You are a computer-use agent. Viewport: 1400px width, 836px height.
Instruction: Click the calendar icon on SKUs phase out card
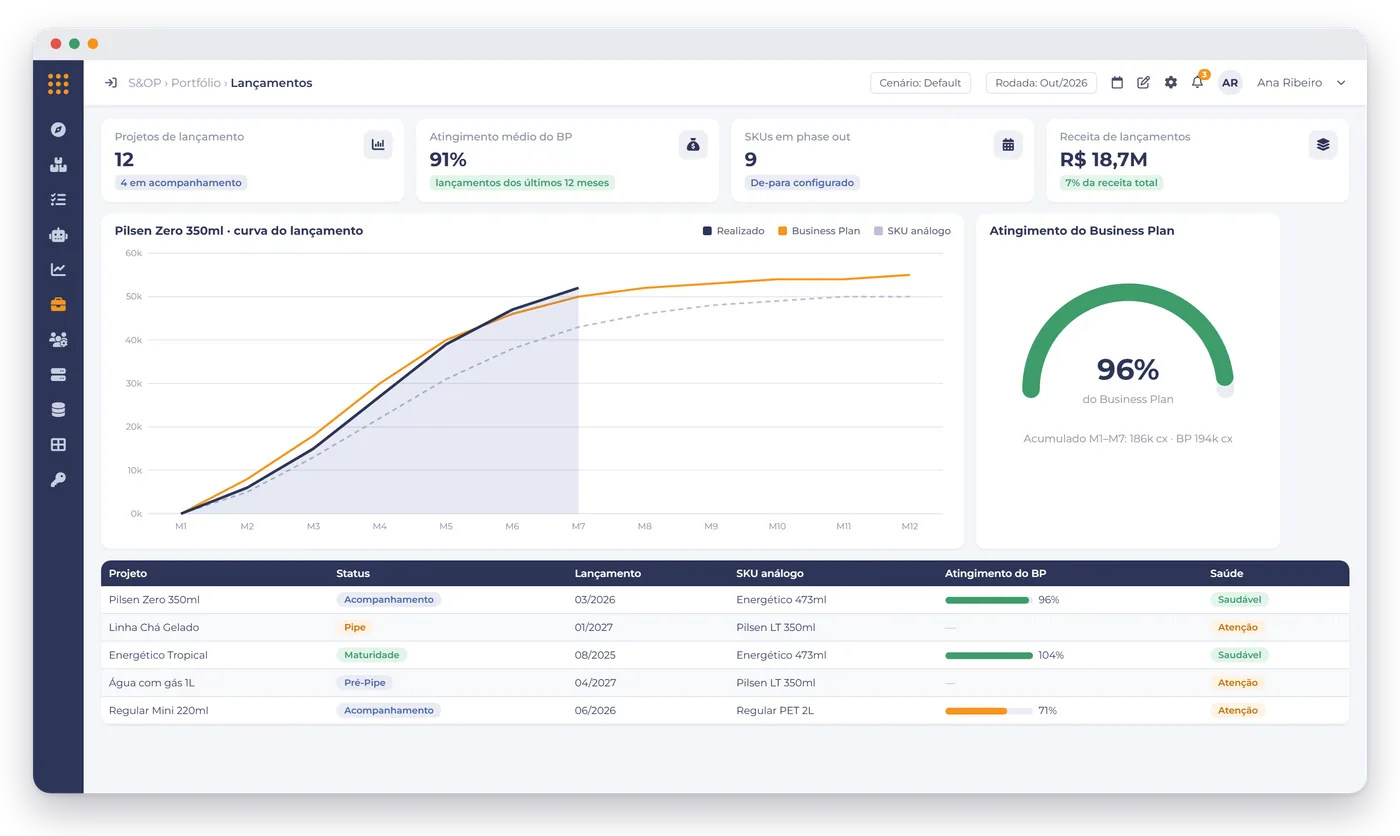tap(1008, 145)
